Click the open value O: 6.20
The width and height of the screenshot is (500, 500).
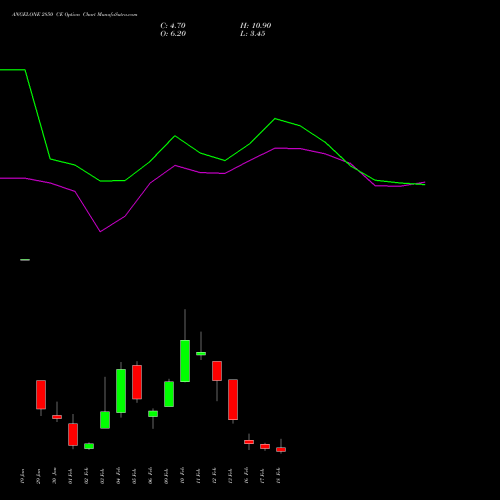[x=173, y=34]
